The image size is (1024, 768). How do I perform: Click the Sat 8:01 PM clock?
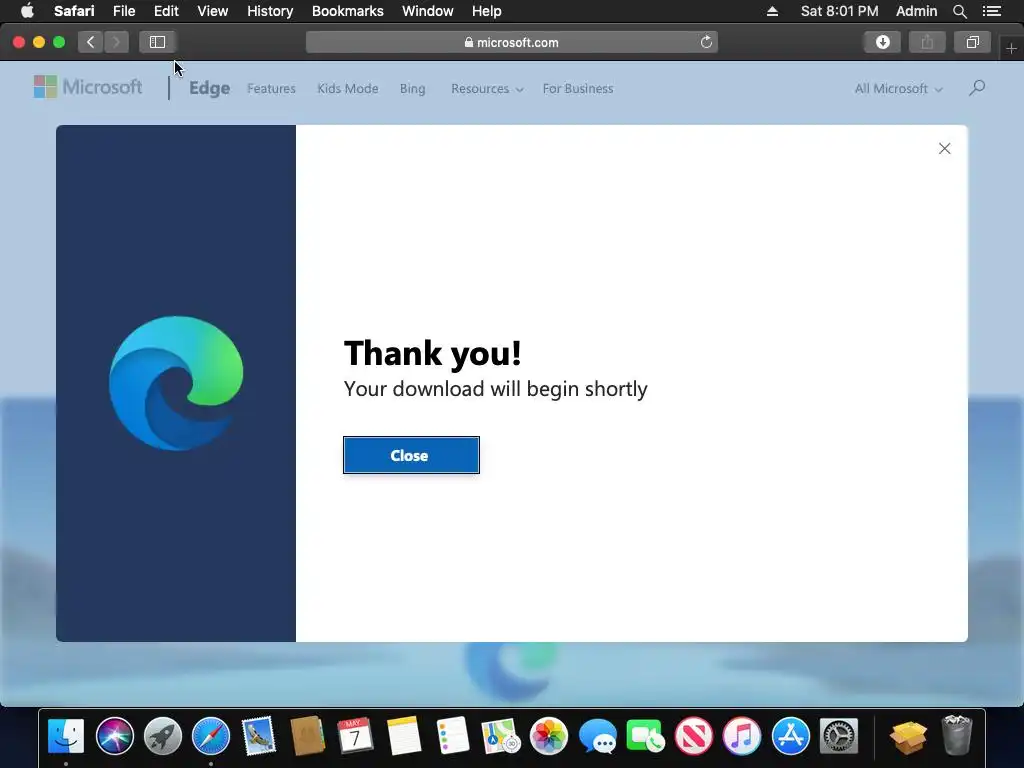coord(839,11)
